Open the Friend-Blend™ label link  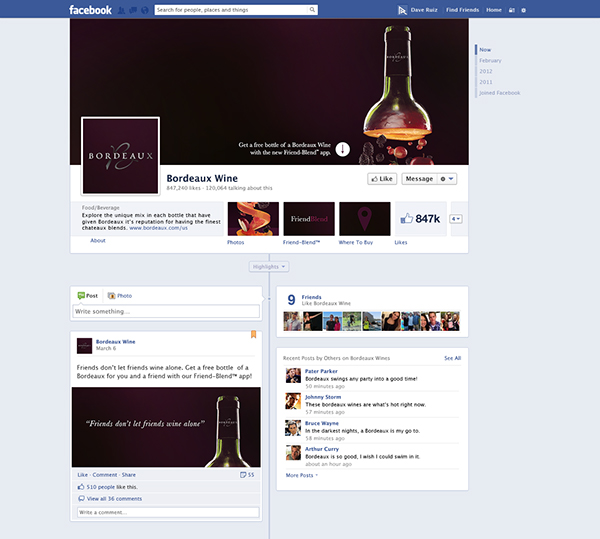tap(301, 242)
